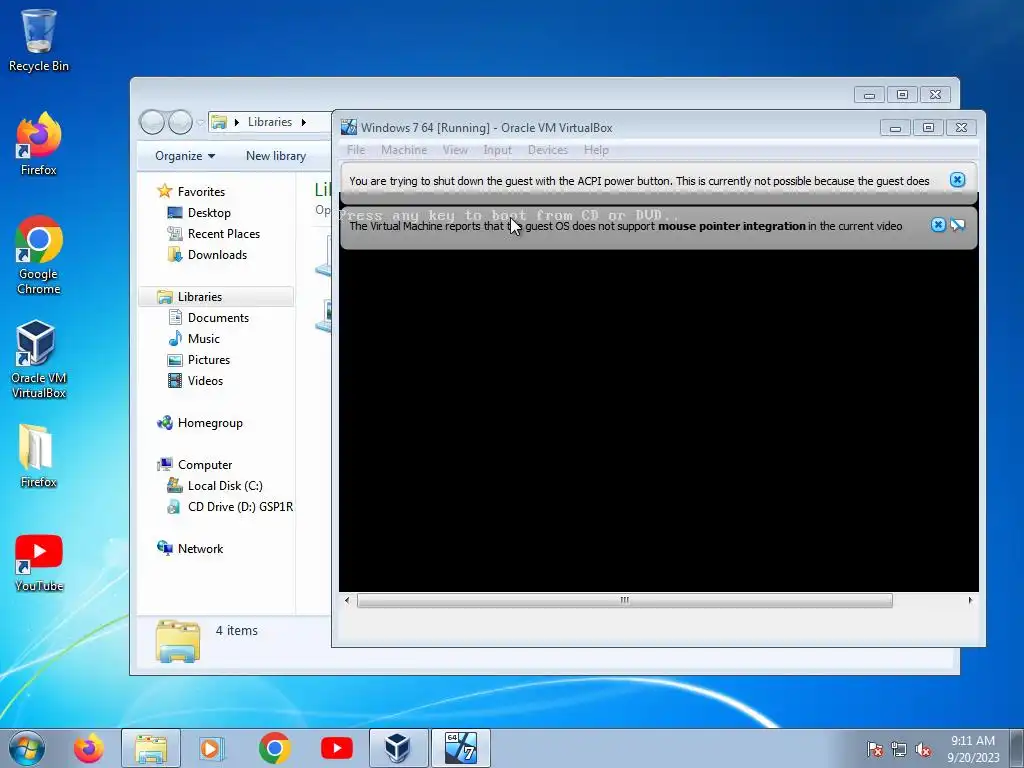The image size is (1024, 768).
Task: Click Action Center flag tray icon
Action: pyautogui.click(x=874, y=750)
